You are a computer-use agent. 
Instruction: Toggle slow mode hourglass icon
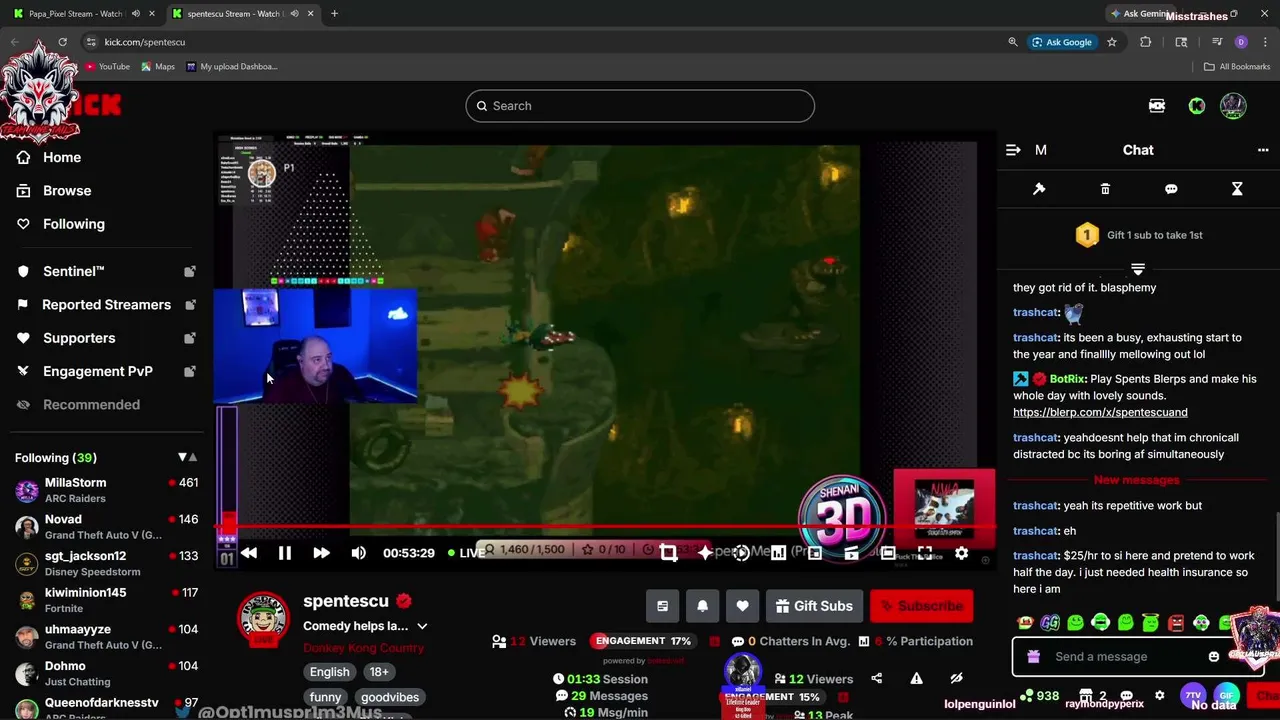(x=1237, y=189)
